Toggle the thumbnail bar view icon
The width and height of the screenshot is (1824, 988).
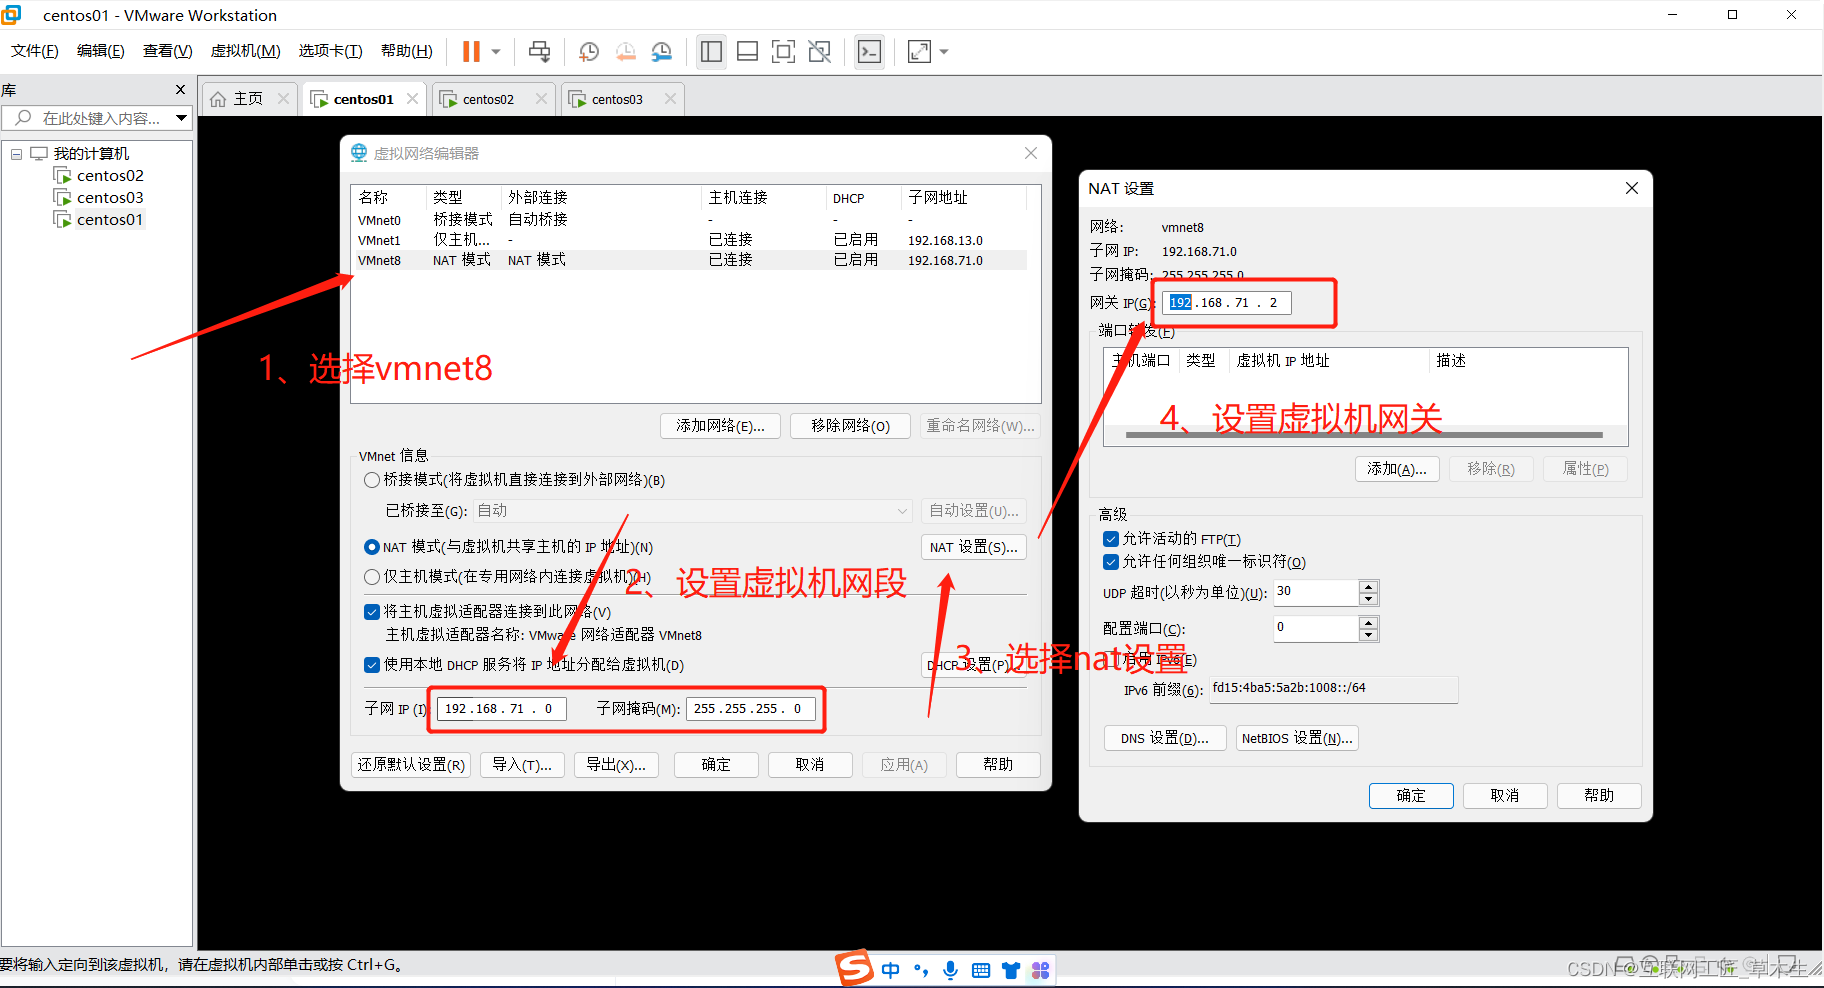pos(747,51)
